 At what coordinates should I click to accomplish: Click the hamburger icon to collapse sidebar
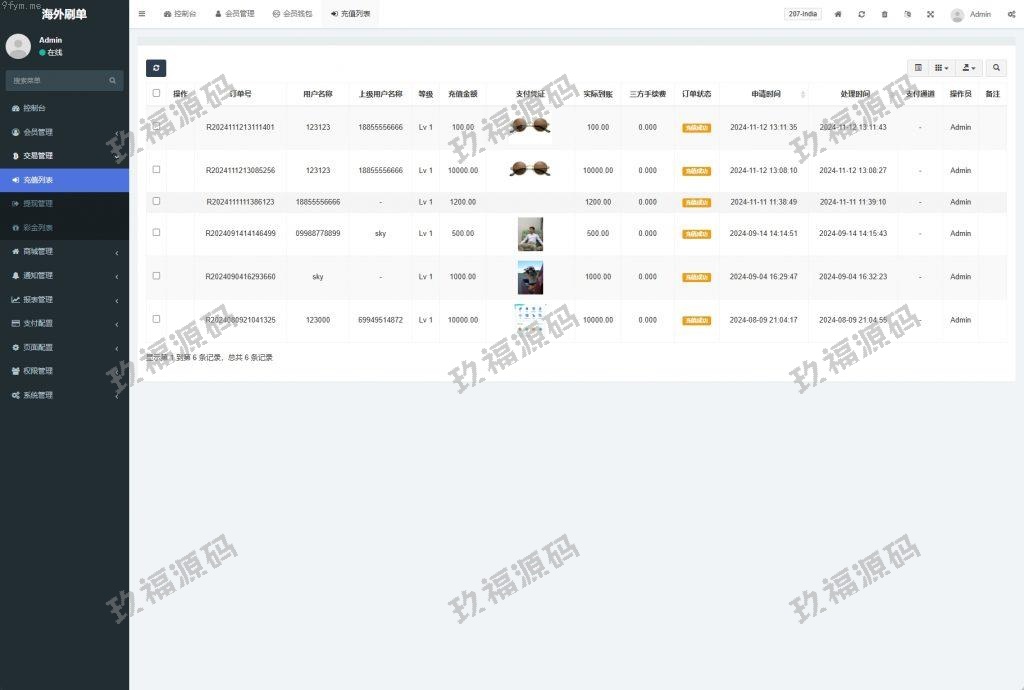point(142,14)
